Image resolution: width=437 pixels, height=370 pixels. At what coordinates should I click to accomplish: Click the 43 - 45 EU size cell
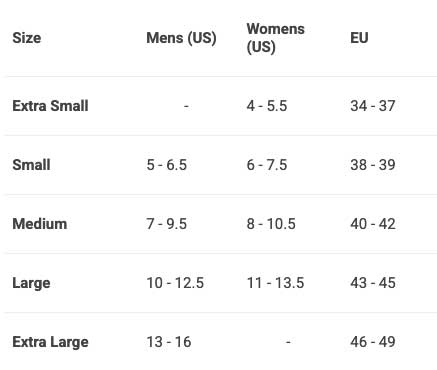coord(373,283)
